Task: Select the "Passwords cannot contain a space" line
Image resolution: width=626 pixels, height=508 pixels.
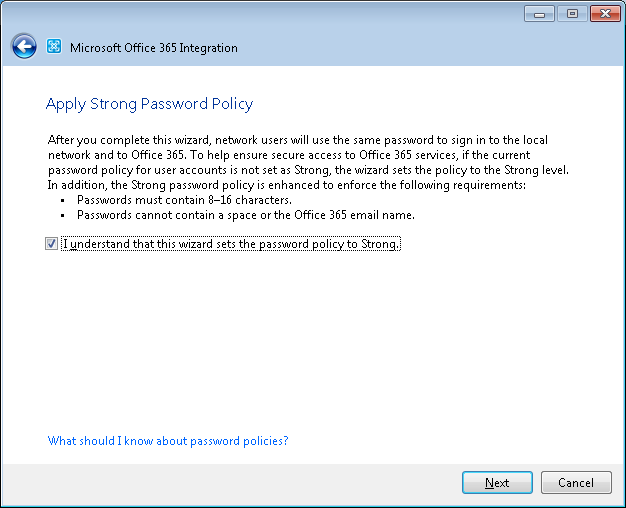Action: click(246, 215)
